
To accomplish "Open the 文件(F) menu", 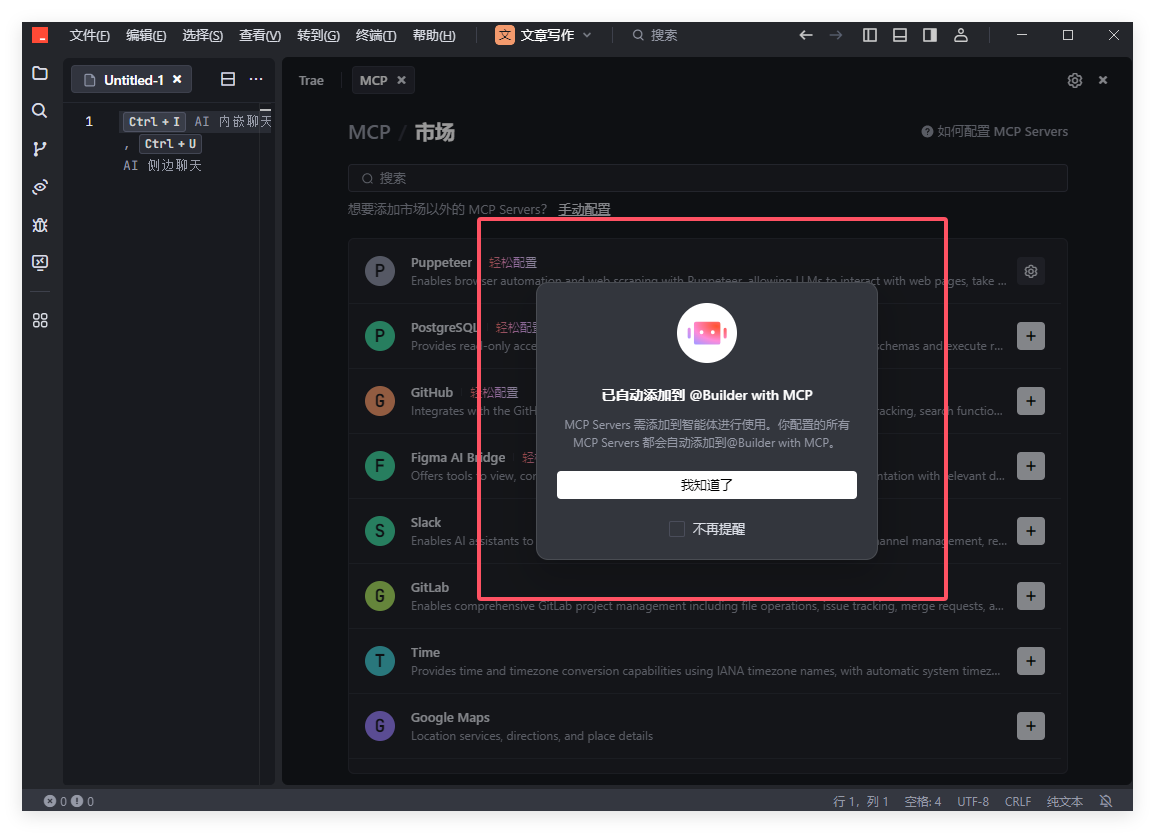I will [x=89, y=35].
